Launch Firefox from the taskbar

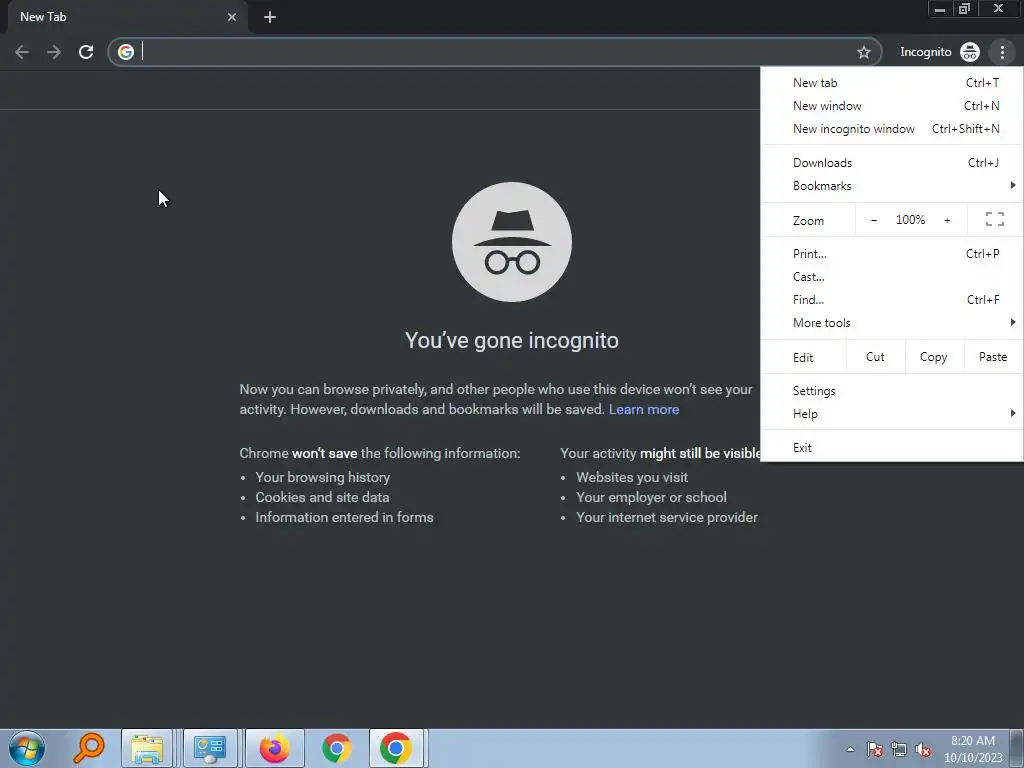(x=274, y=748)
